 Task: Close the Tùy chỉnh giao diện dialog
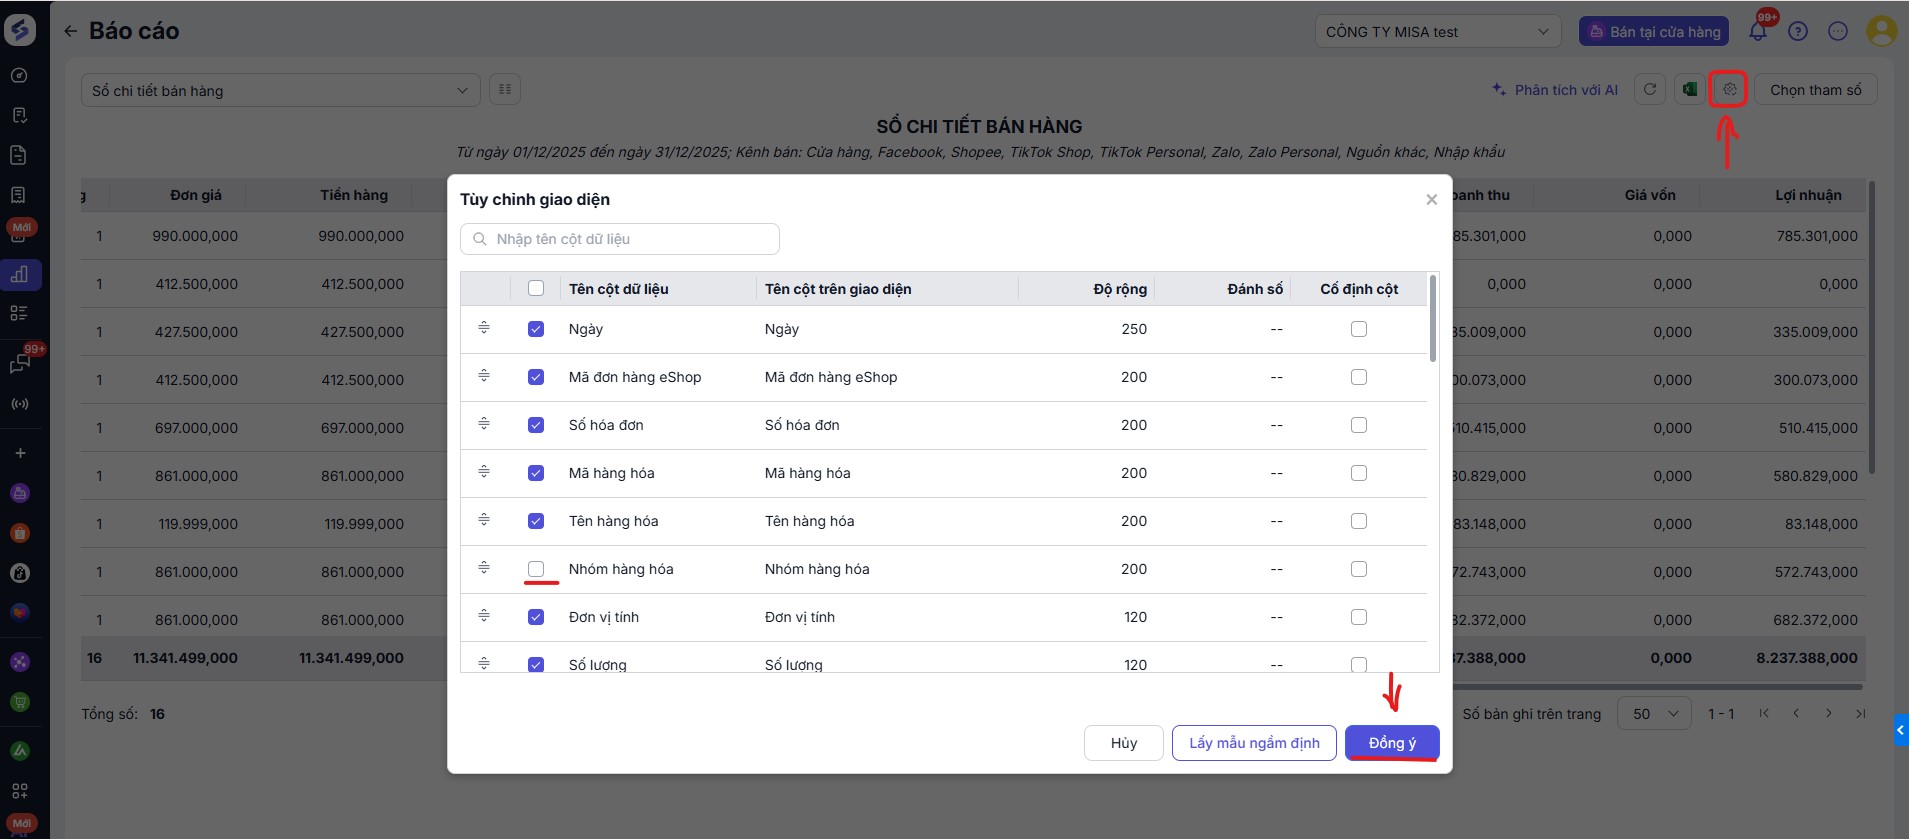[x=1431, y=200]
